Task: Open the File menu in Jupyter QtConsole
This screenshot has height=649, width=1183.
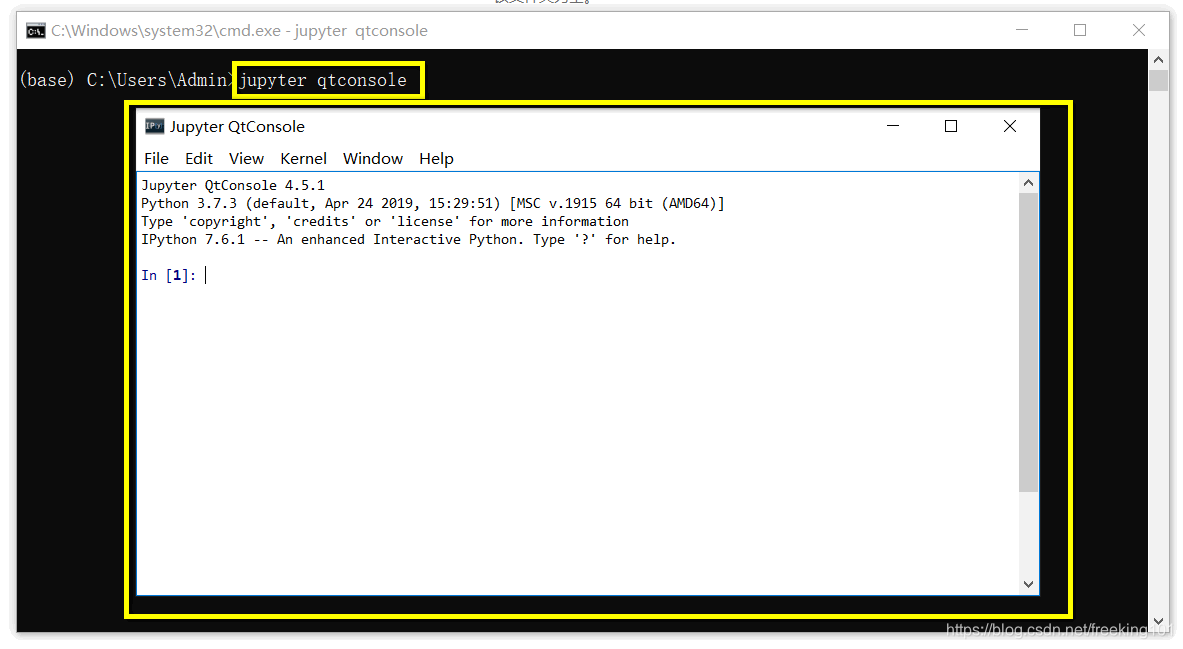Action: point(156,158)
